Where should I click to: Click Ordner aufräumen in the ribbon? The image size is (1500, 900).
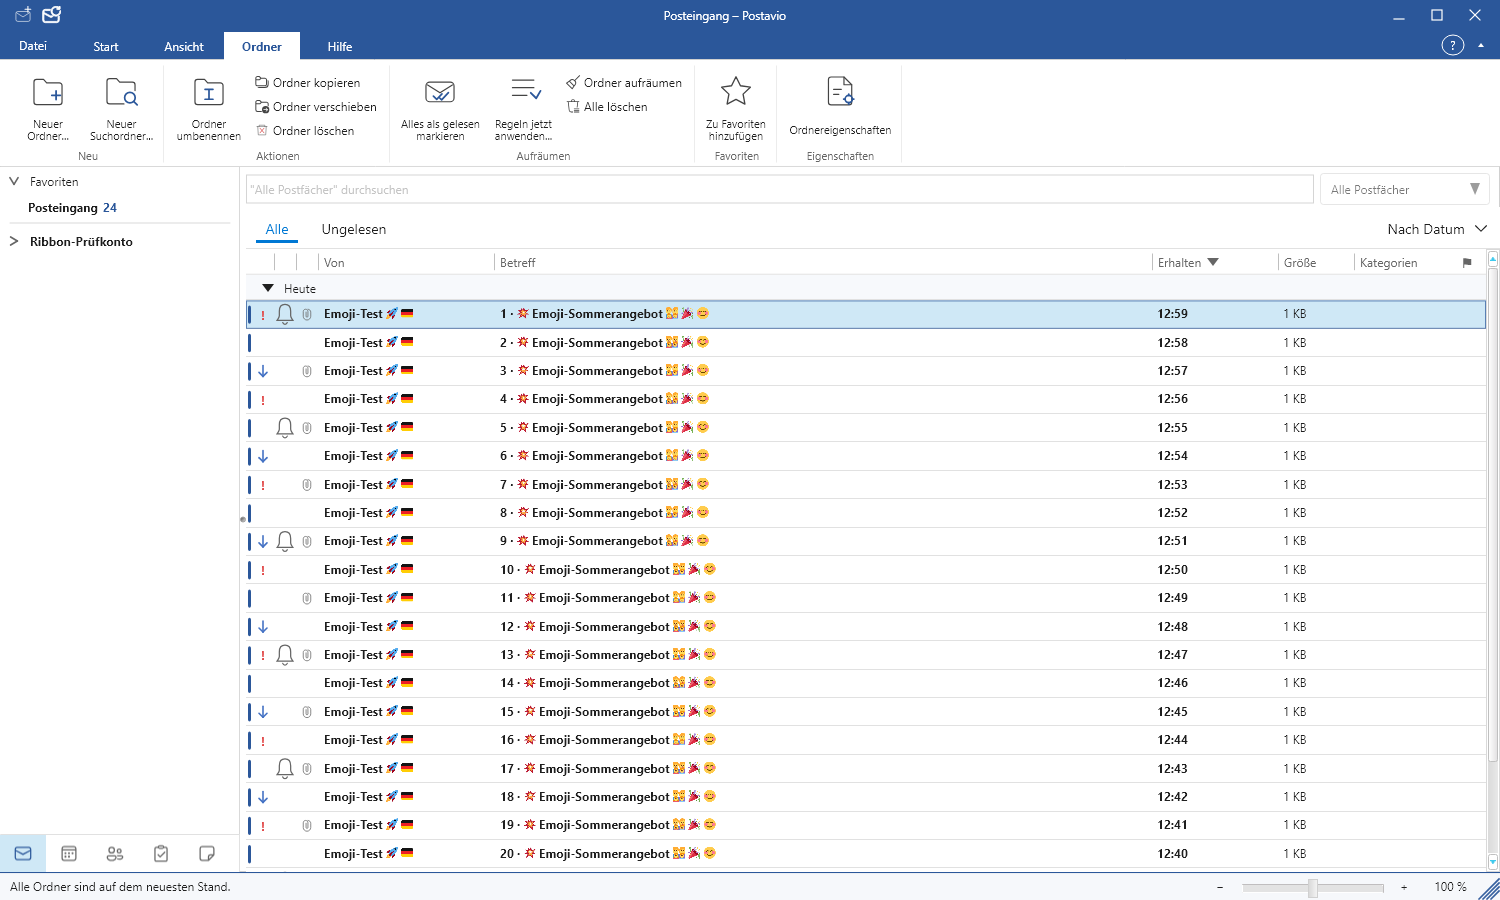pyautogui.click(x=624, y=83)
